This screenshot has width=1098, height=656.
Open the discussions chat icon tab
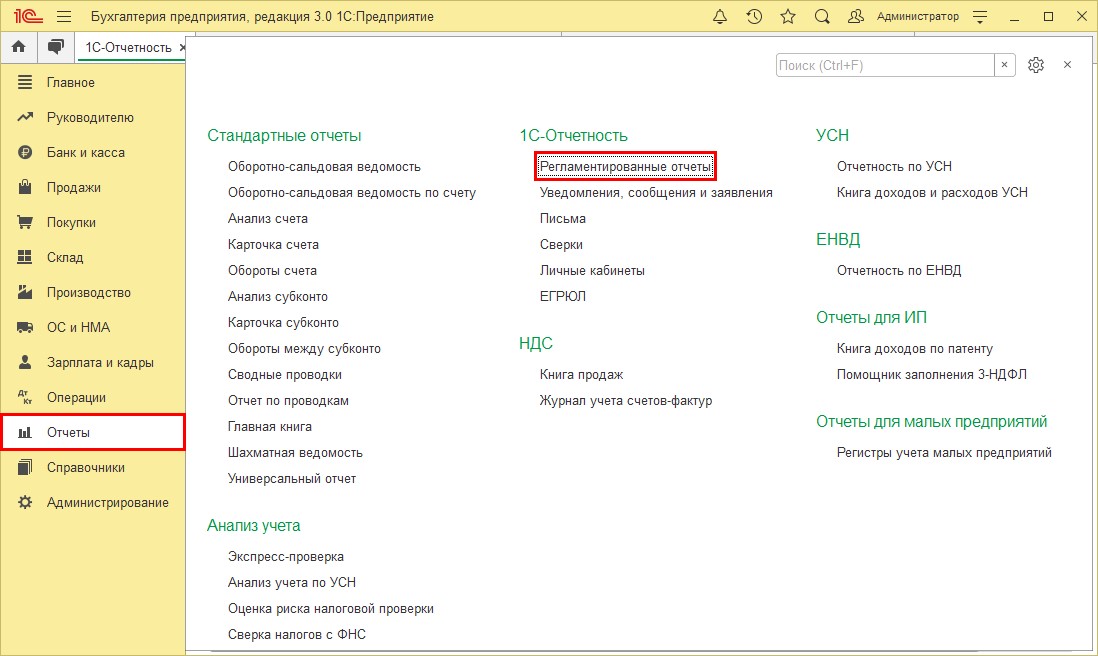55,47
